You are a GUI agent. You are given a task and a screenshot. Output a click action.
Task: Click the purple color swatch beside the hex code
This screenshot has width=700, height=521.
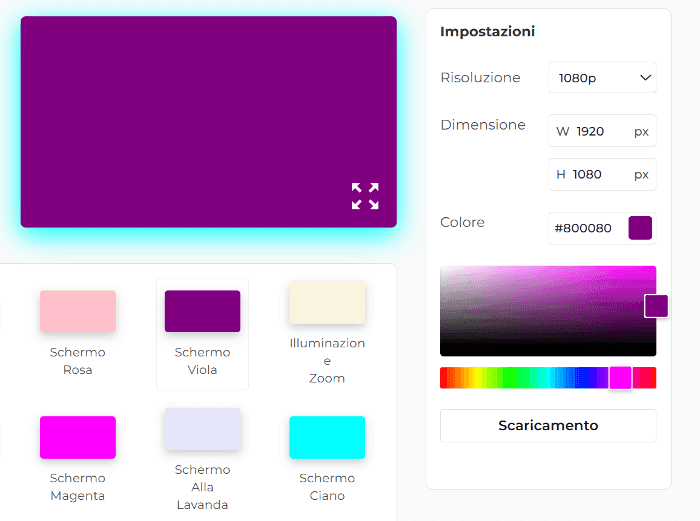click(x=640, y=228)
